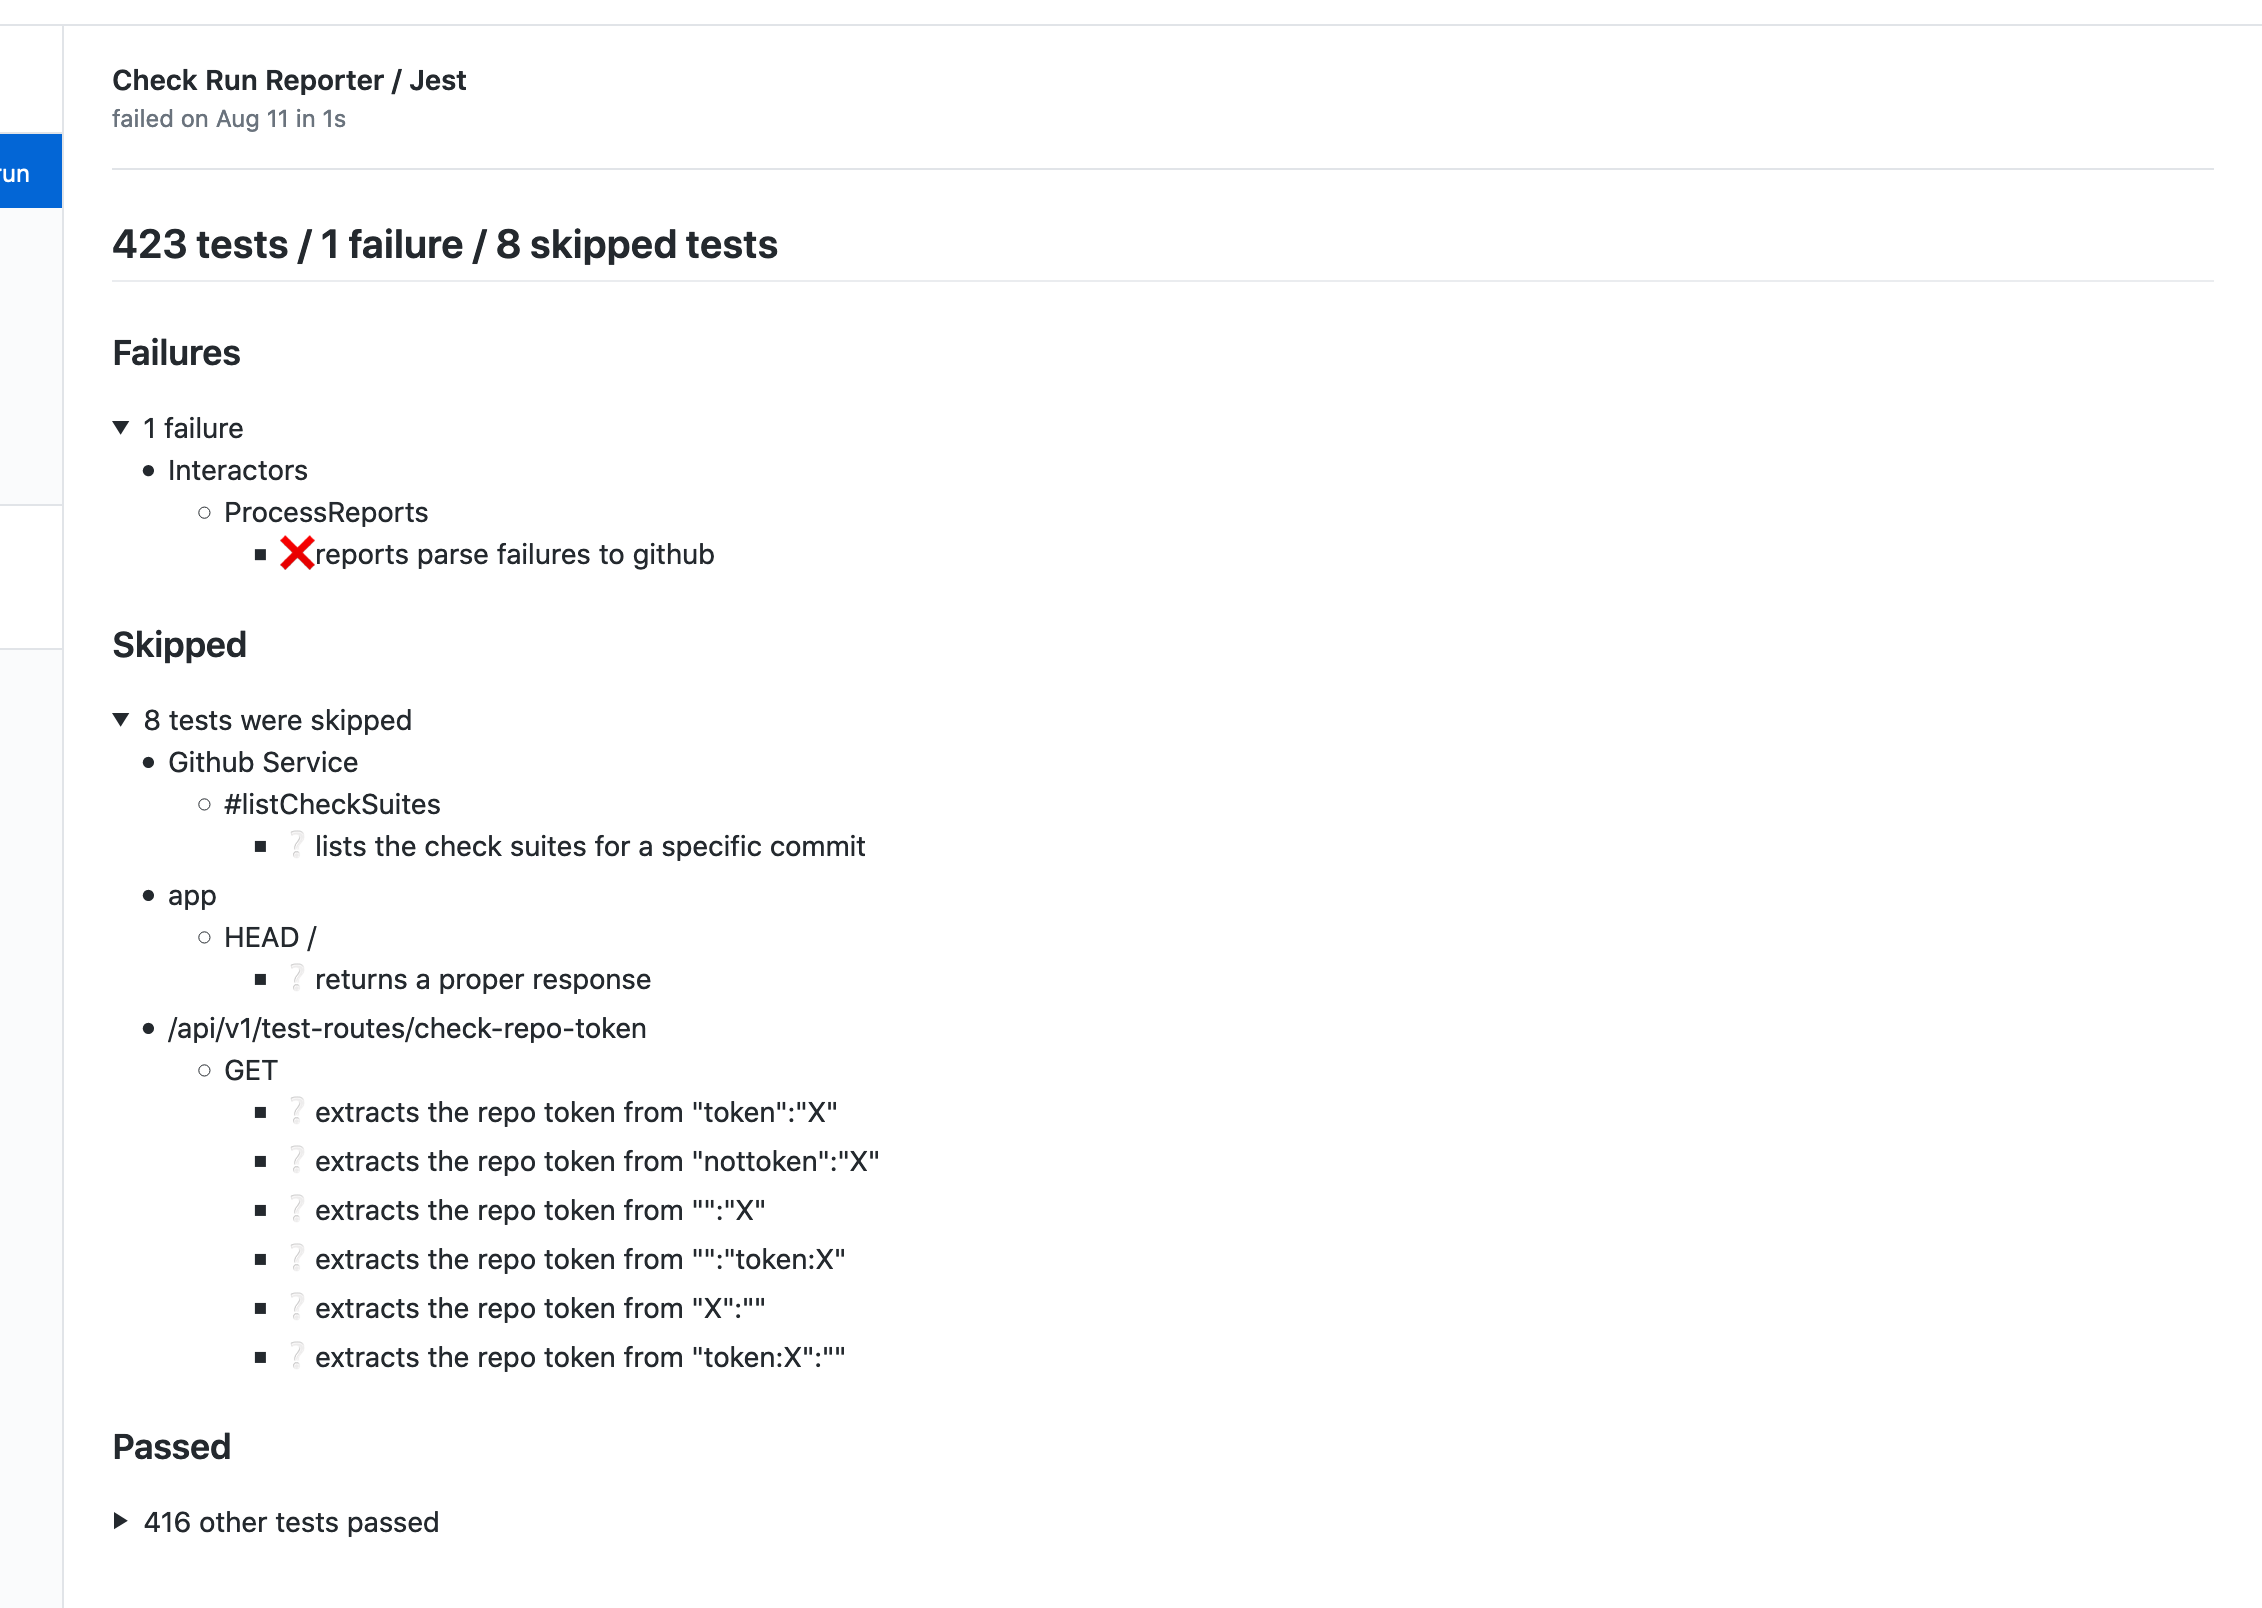This screenshot has height=1608, width=2262.
Task: Select the blue highlighted sidebar run tab
Action: click(x=30, y=171)
